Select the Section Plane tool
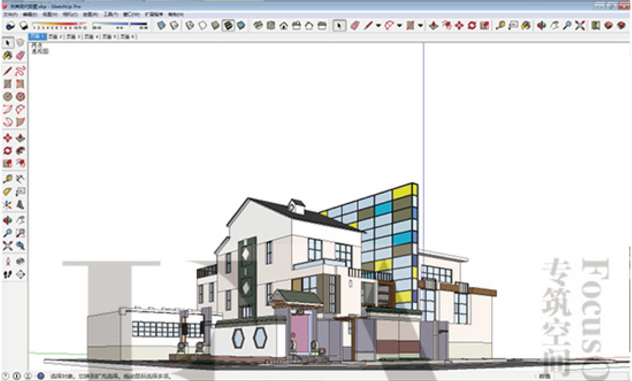The height and width of the screenshot is (381, 632). tap(20, 275)
